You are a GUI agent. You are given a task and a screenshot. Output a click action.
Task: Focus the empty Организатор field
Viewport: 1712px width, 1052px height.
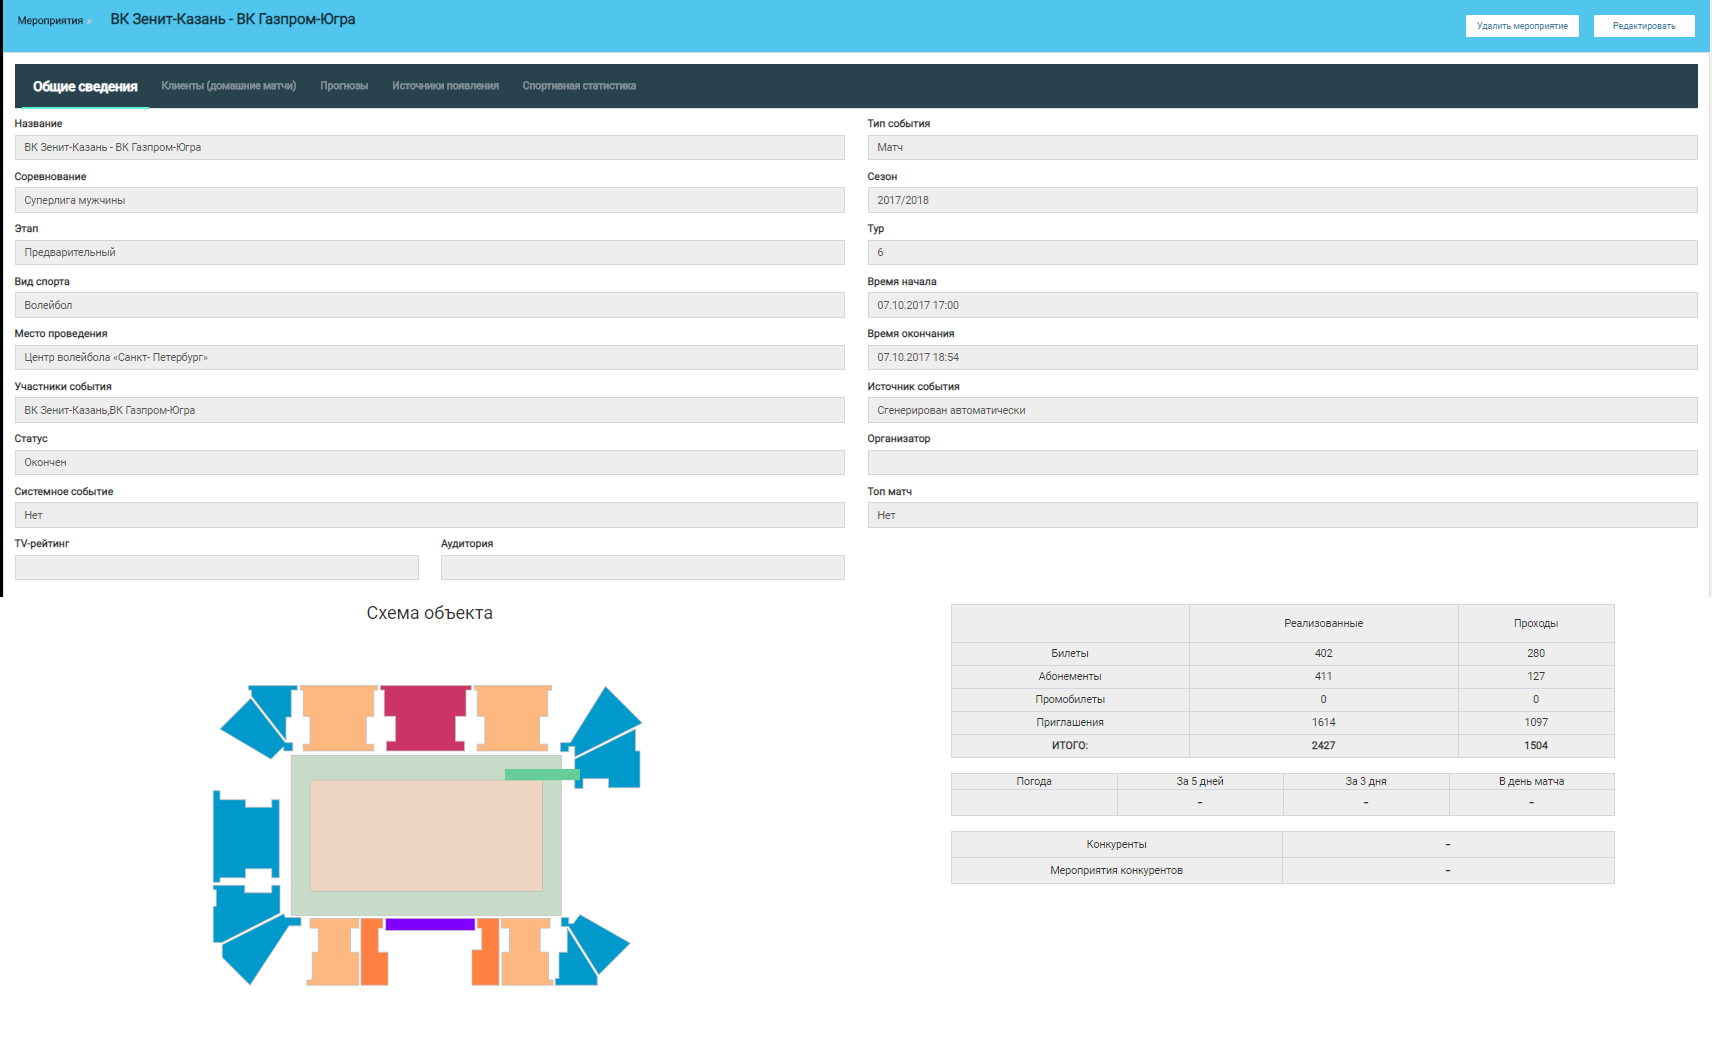pos(1282,463)
